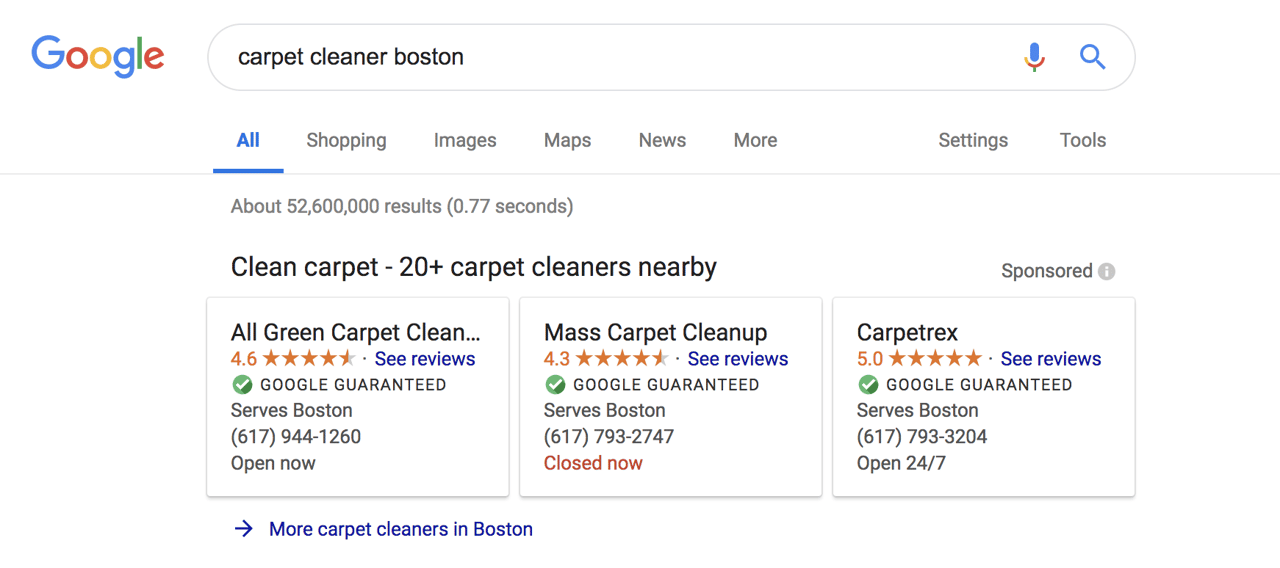This screenshot has height=568, width=1280.
Task: Click the Sponsored info icon
Action: pos(1106,271)
